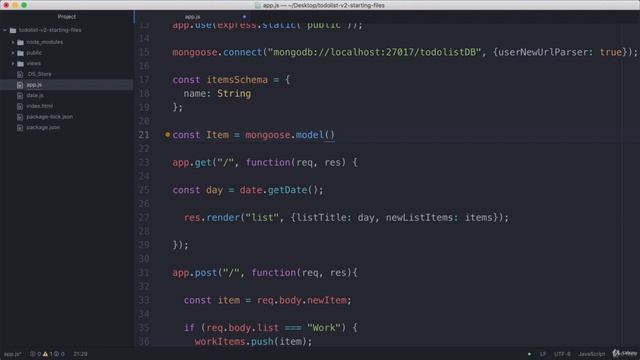The width and height of the screenshot is (640, 360).
Task: Click the index.html file icon
Action: [20, 106]
